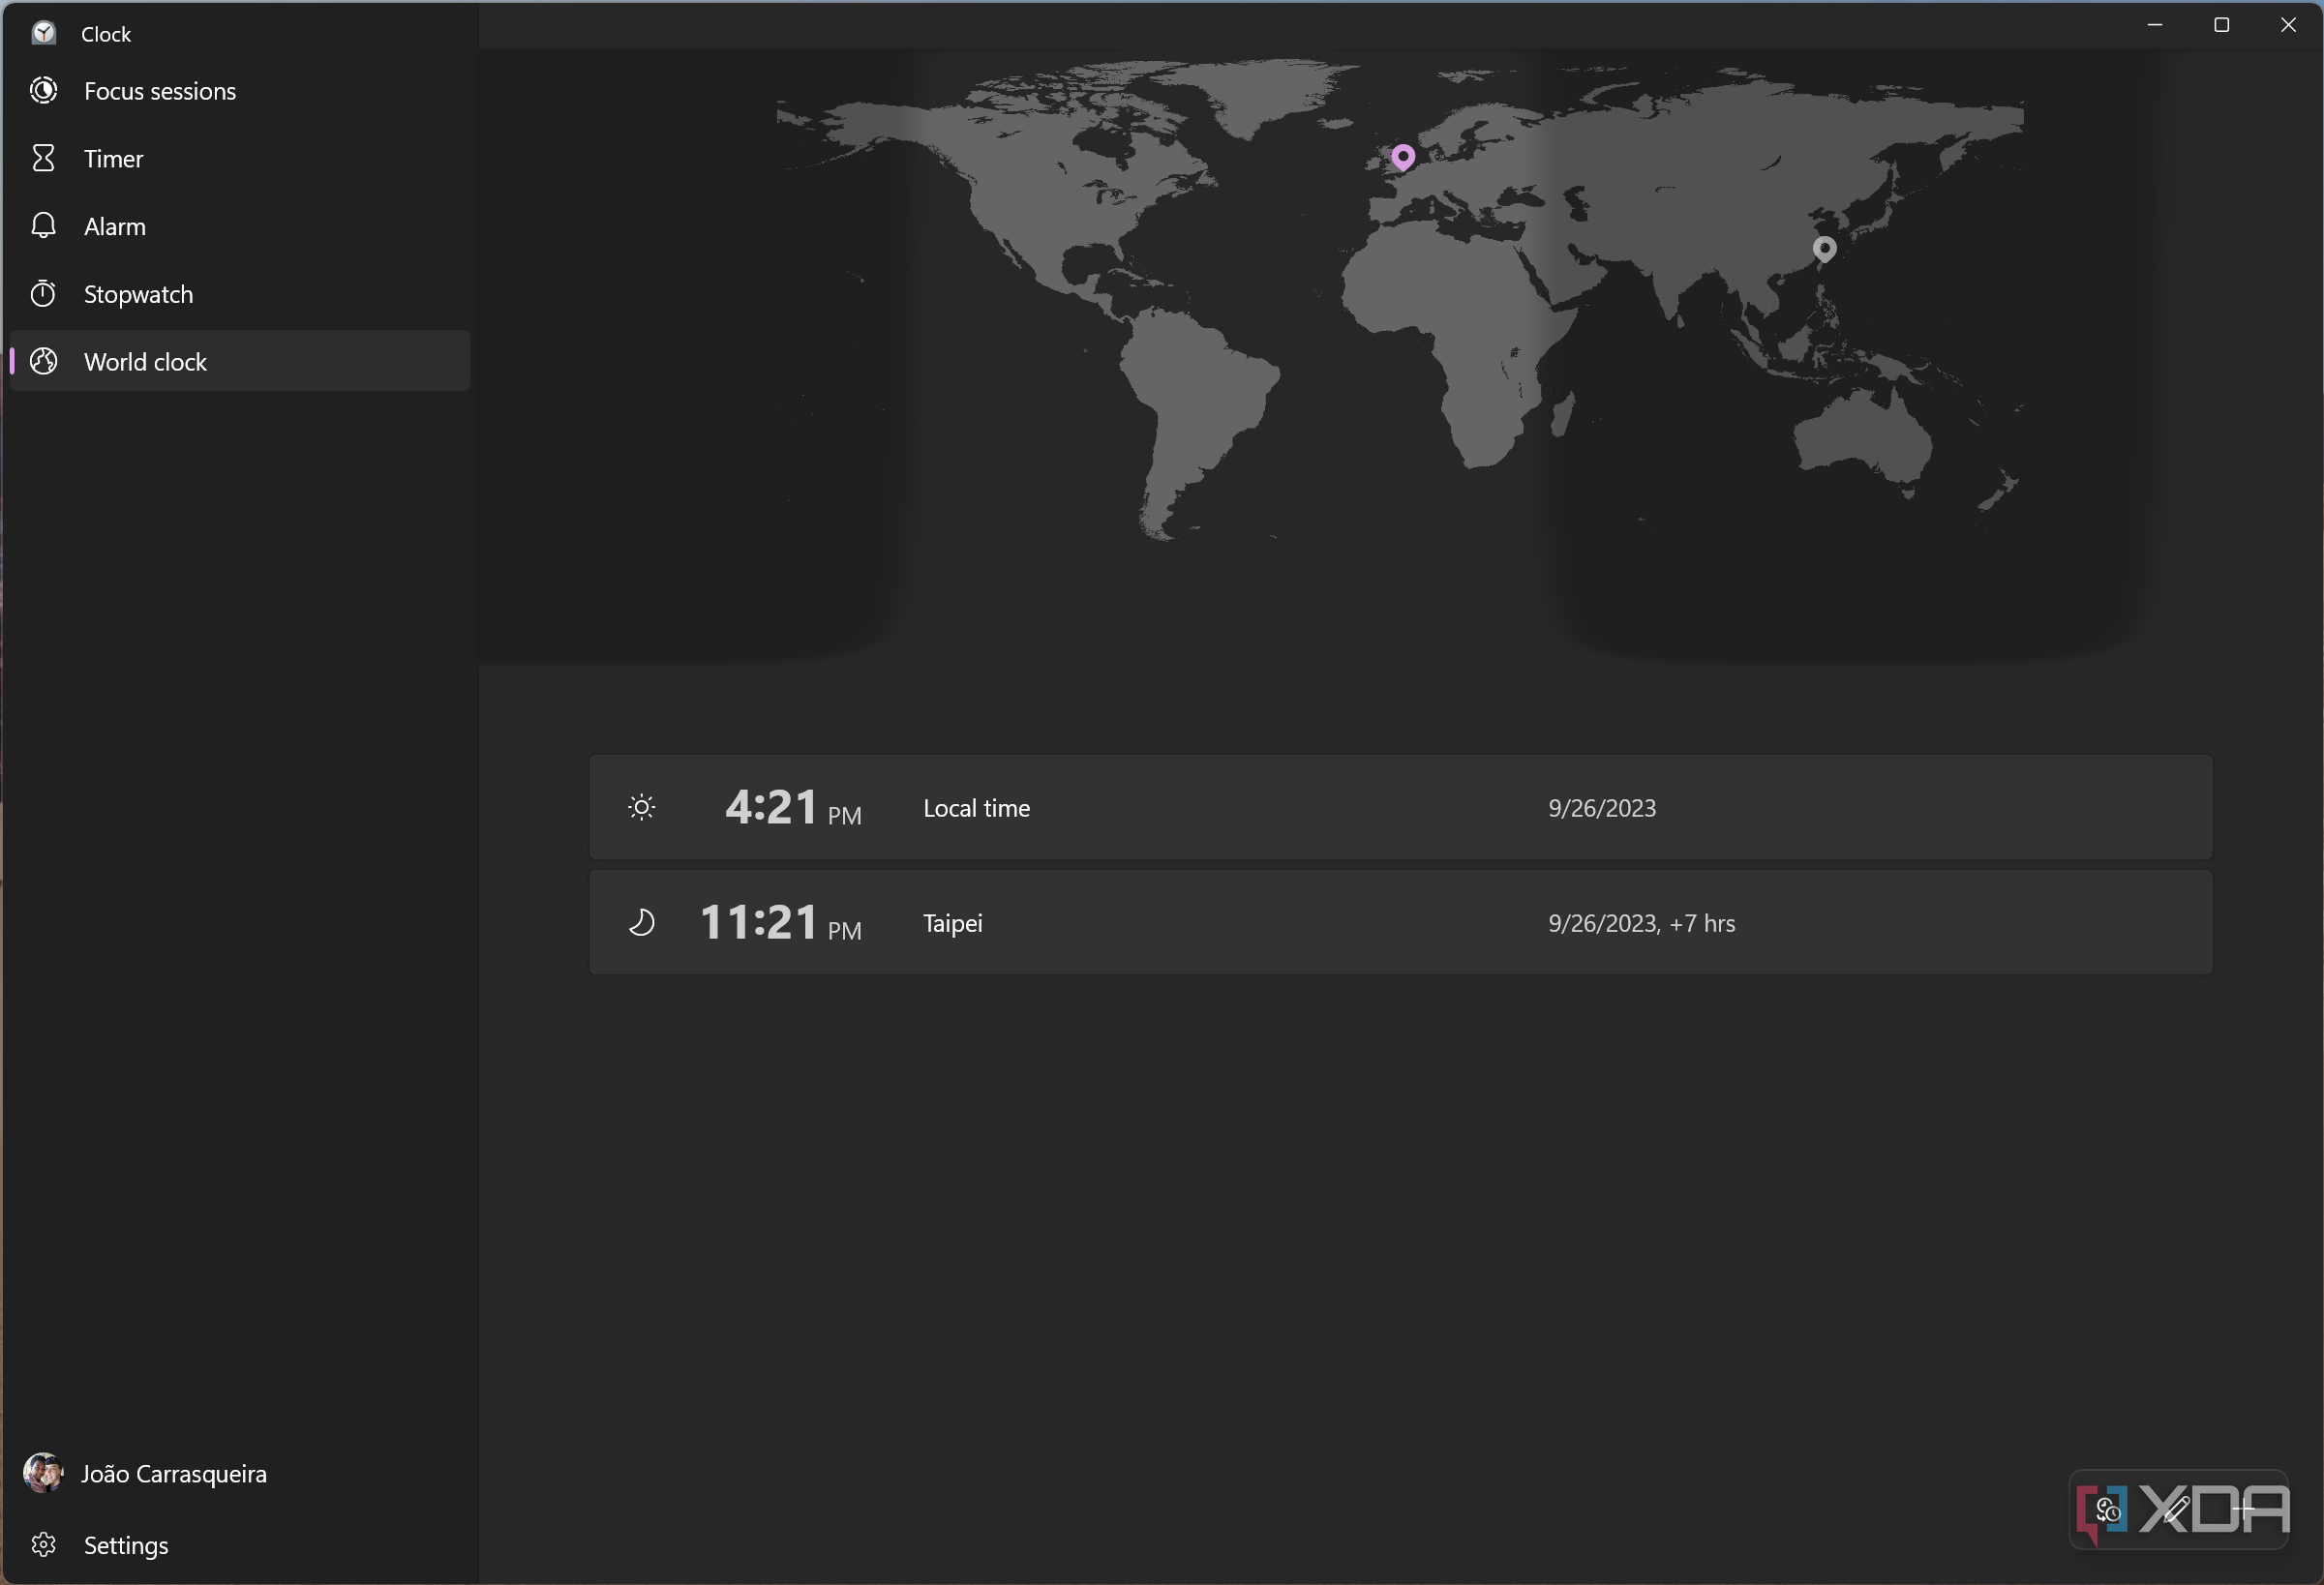This screenshot has height=1585, width=2324.
Task: Add a new city with plus icon
Action: tap(2244, 1510)
